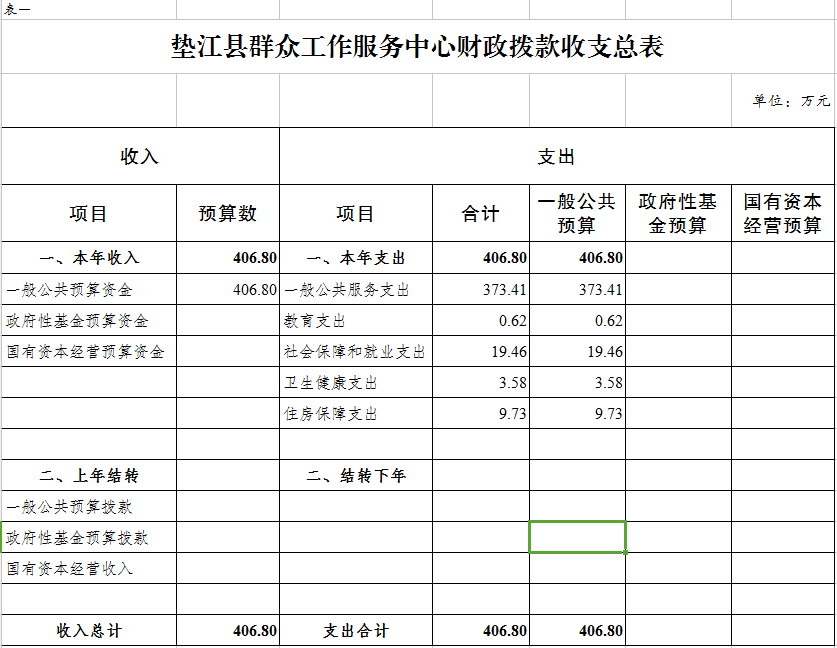Click 3.58 in the 合计 column
Image resolution: width=837 pixels, height=648 pixels.
coord(481,383)
